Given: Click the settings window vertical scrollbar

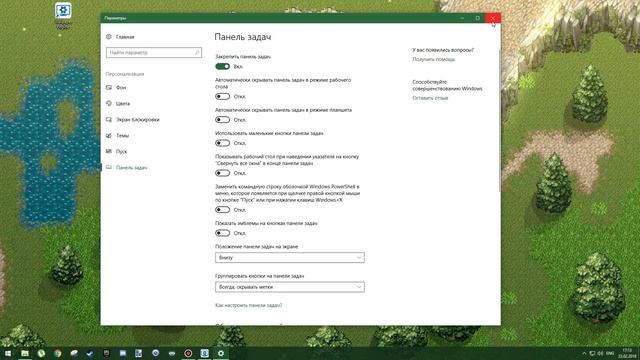Looking at the screenshot, I should [499, 120].
